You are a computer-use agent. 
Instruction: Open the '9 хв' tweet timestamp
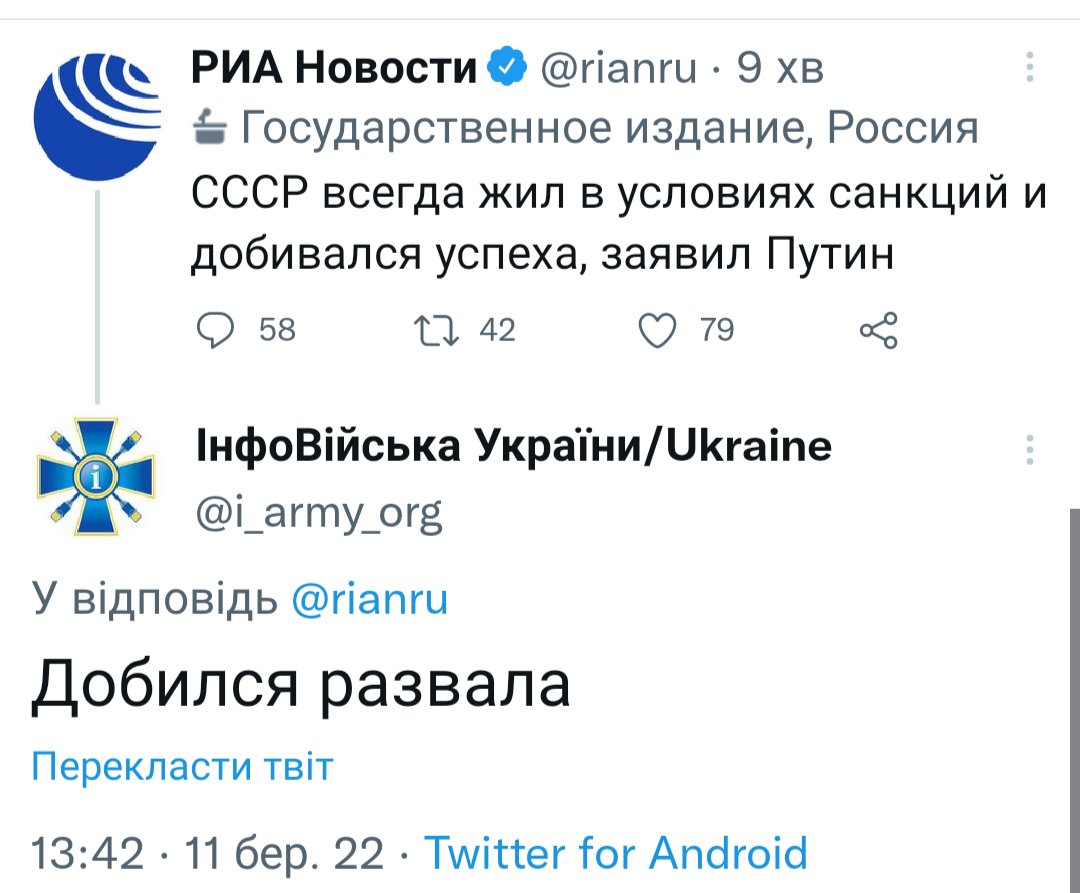[780, 68]
